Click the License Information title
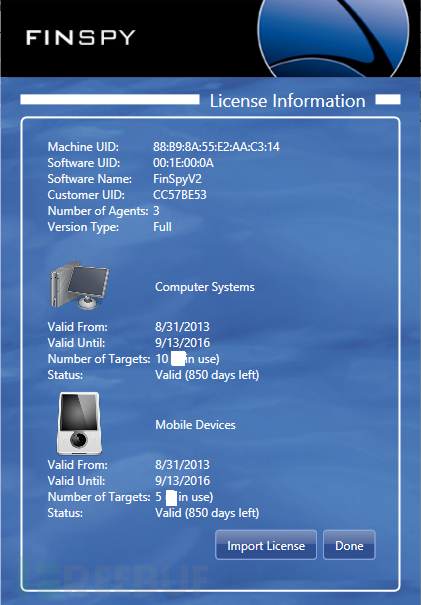 pyautogui.click(x=287, y=101)
